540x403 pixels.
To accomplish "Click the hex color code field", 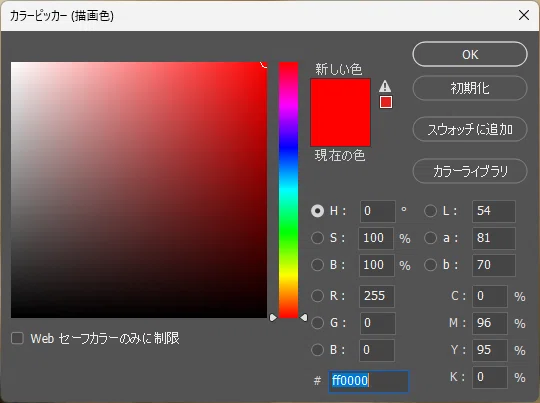I will coord(368,381).
